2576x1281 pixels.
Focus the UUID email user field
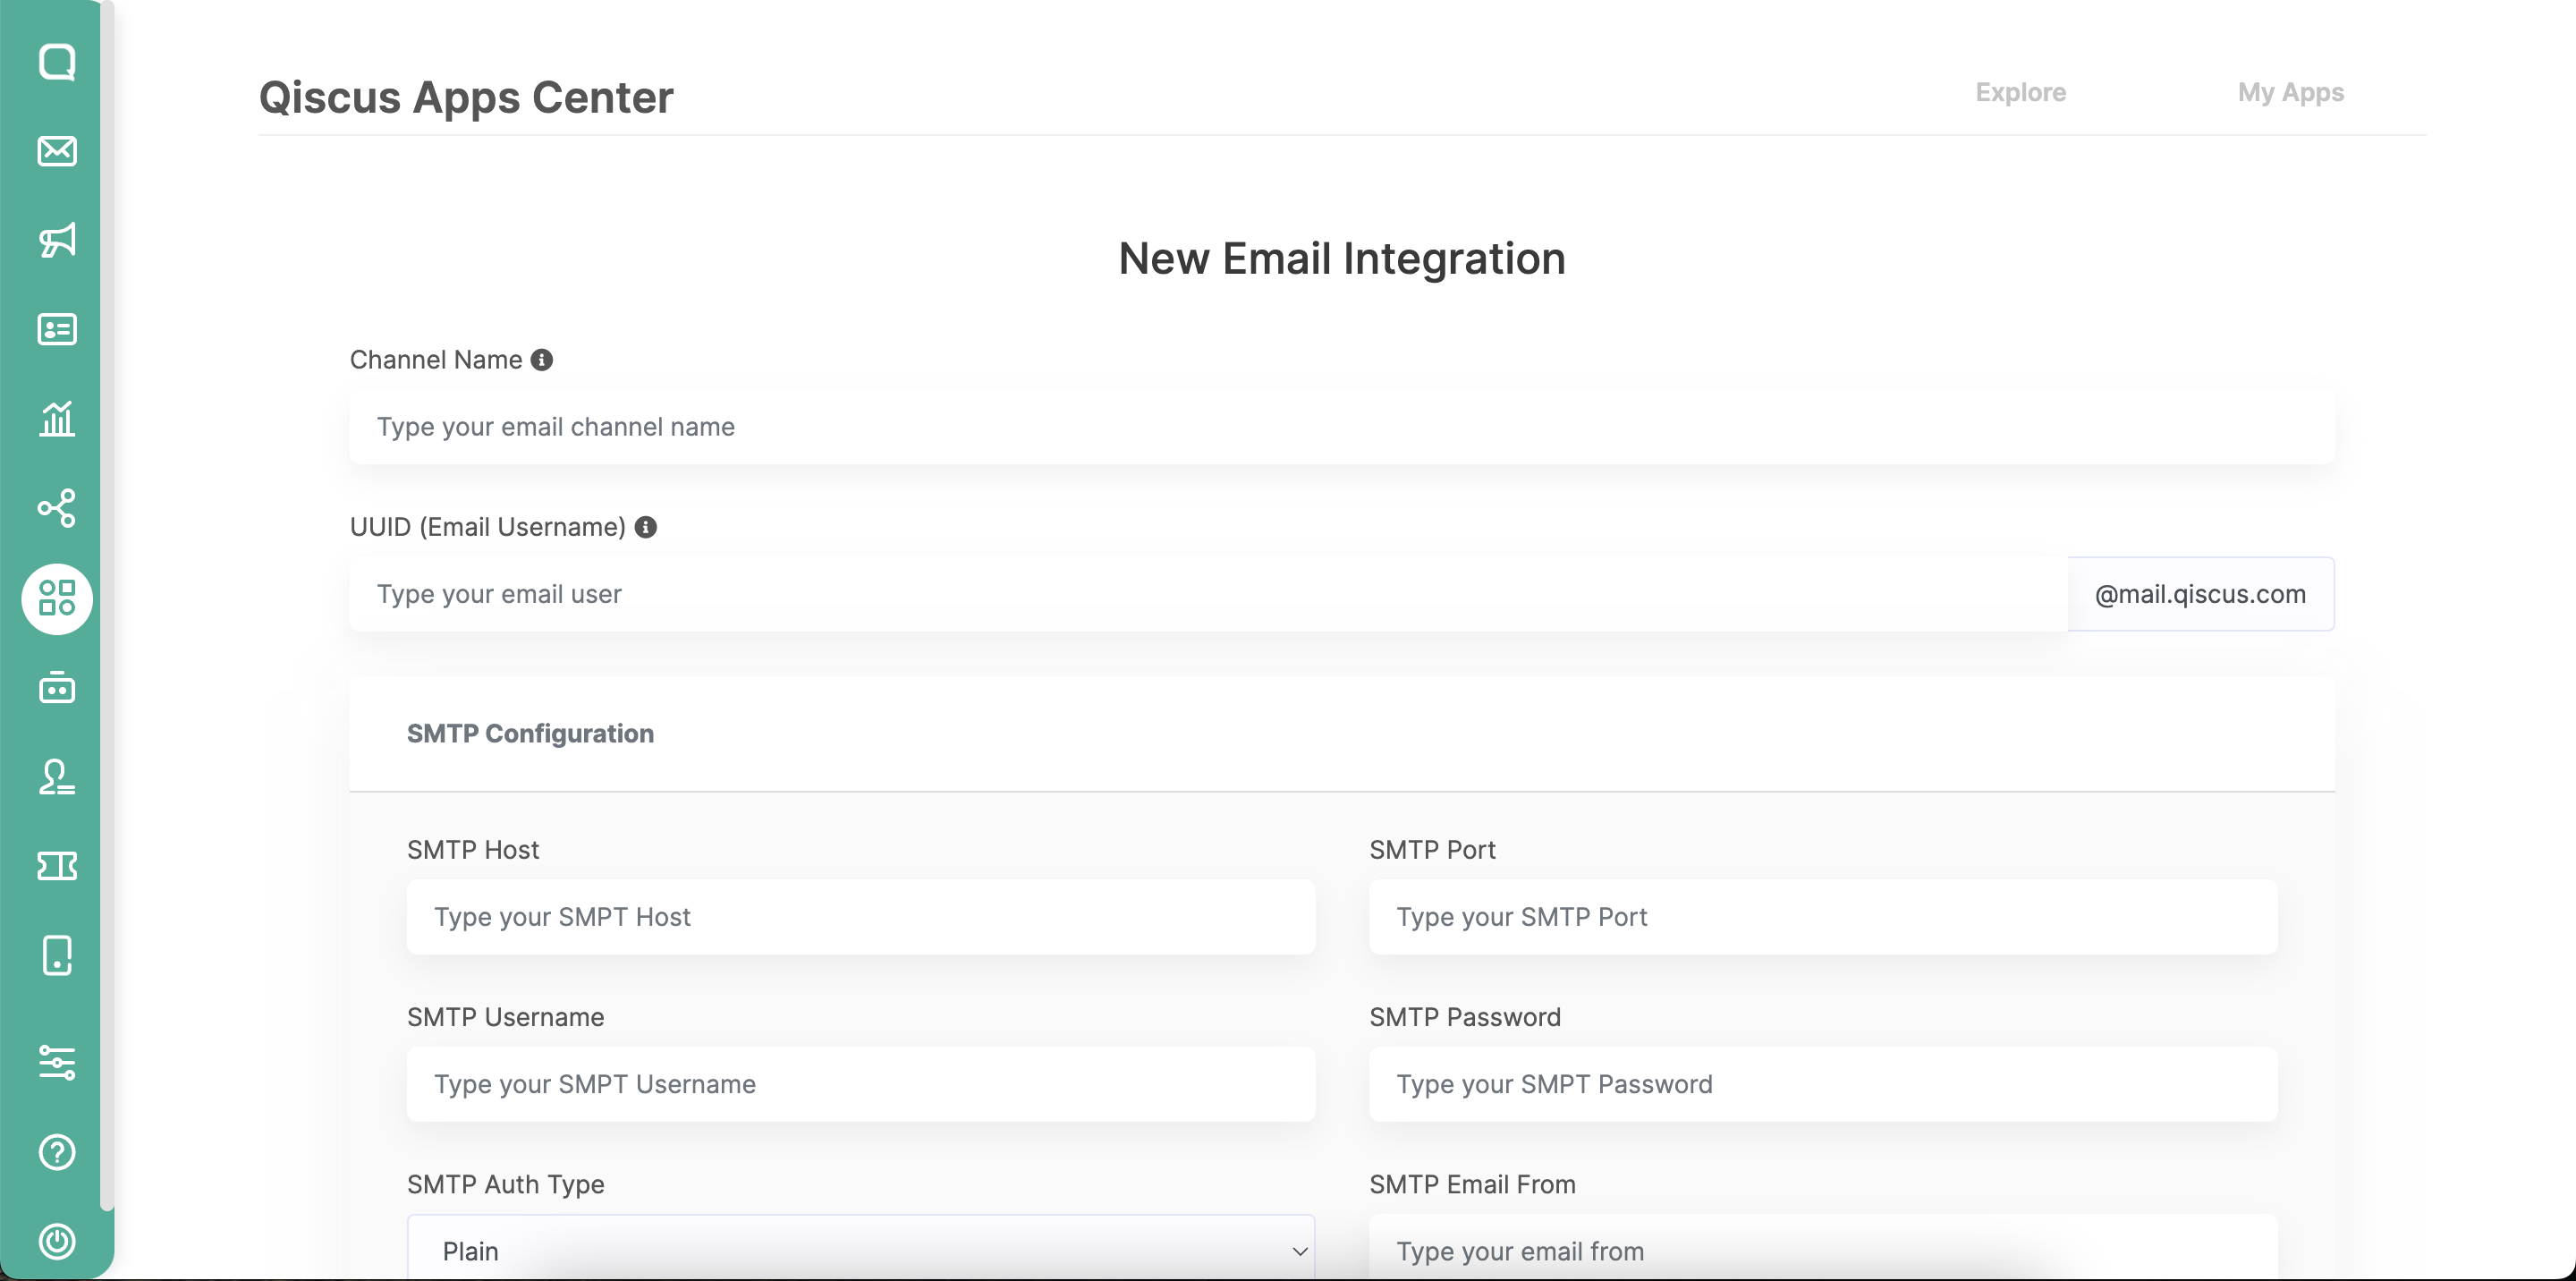pyautogui.click(x=1208, y=594)
